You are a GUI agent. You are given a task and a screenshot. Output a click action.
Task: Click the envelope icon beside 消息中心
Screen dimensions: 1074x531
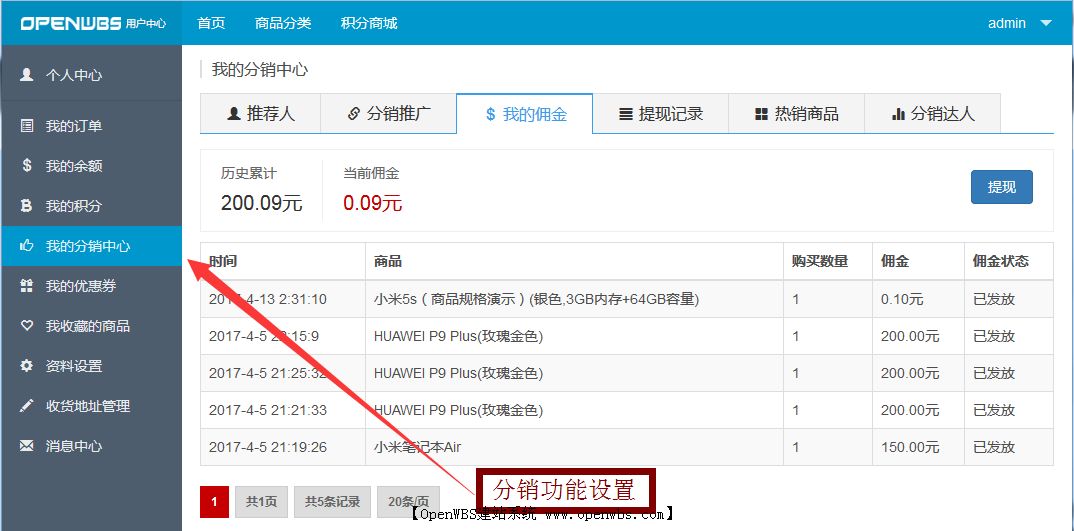click(x=27, y=446)
